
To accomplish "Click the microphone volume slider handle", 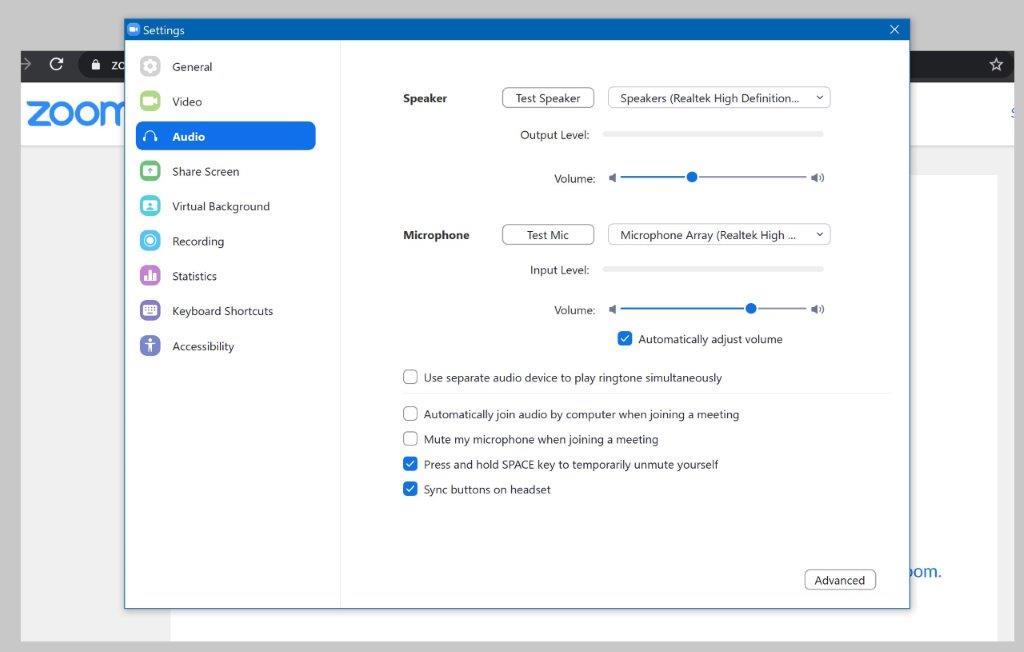I will pos(751,309).
